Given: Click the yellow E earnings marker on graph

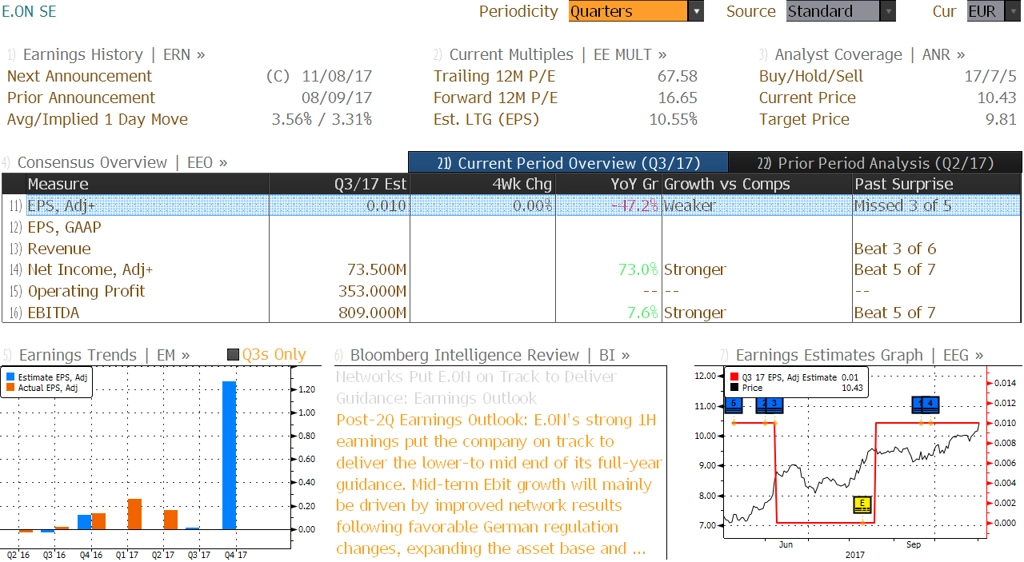Looking at the screenshot, I should (863, 505).
